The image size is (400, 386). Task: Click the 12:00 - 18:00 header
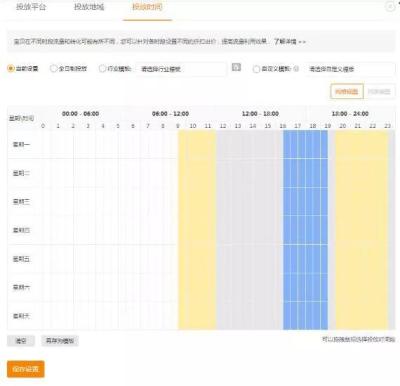260,114
